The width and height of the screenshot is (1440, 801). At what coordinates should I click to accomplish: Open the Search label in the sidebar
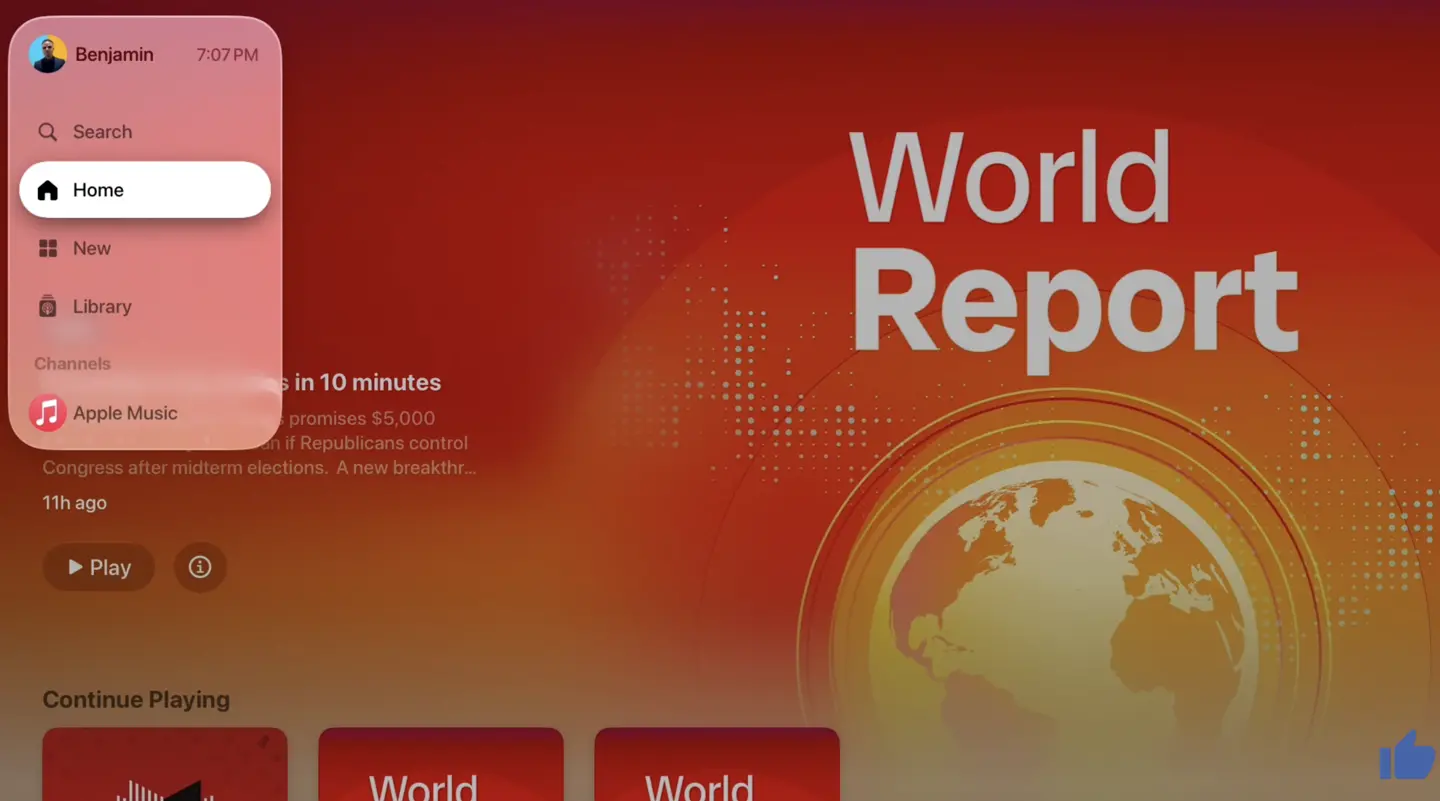pyautogui.click(x=102, y=132)
